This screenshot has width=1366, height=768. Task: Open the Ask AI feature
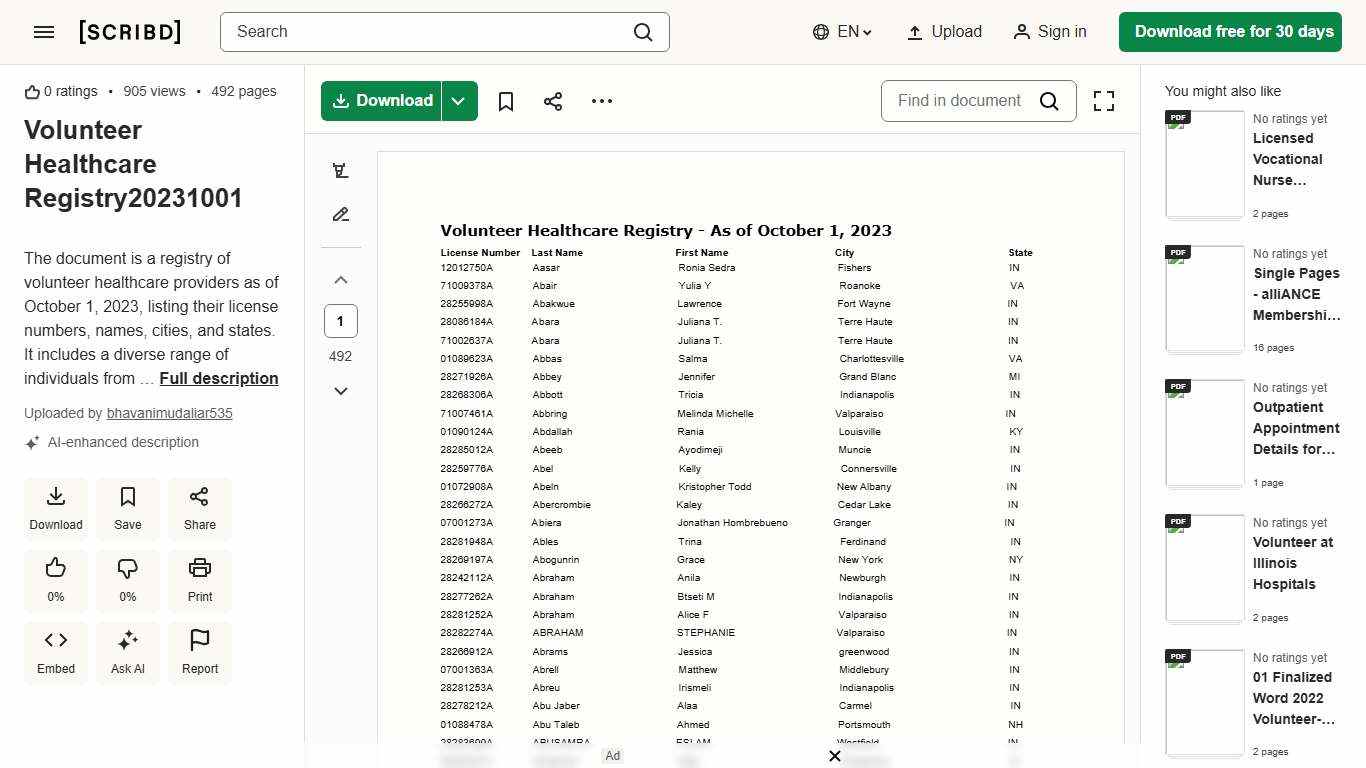pyautogui.click(x=127, y=652)
